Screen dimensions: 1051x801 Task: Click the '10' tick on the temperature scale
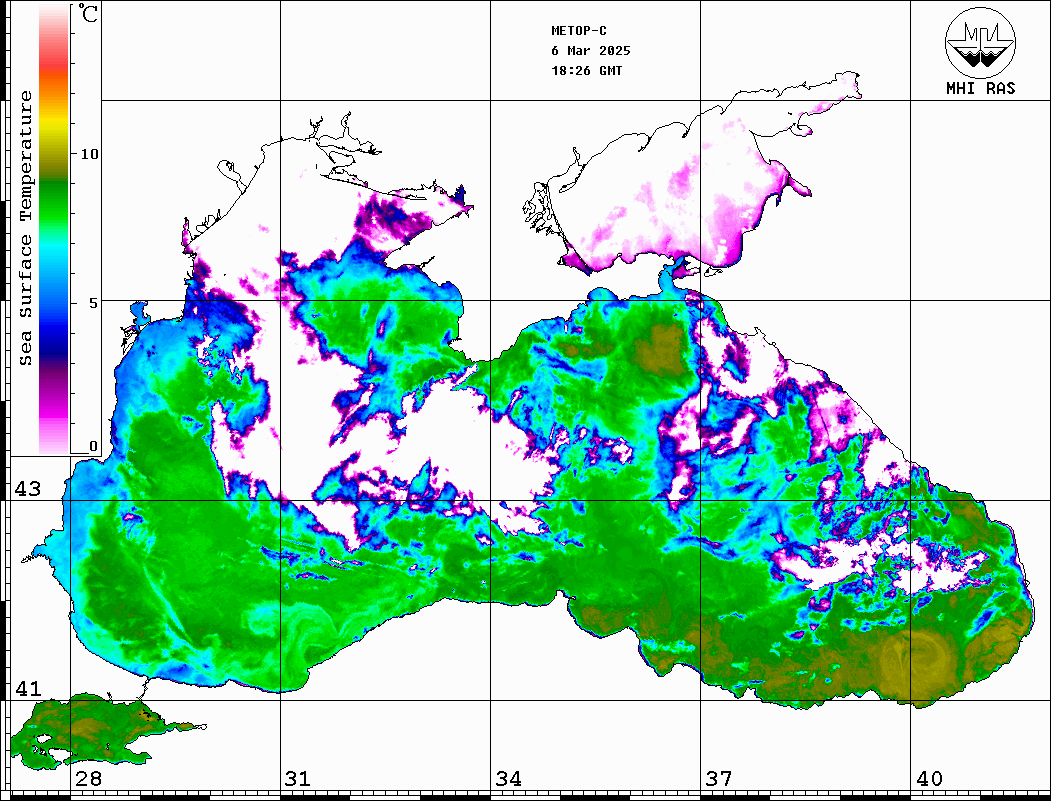click(89, 154)
